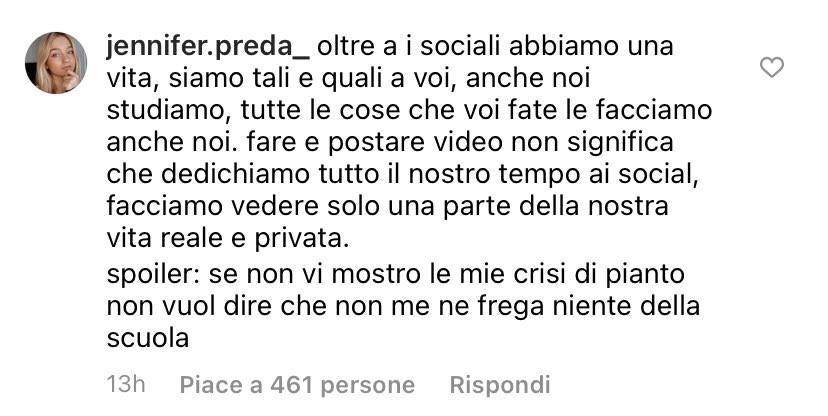Reply to the comment via Rispondi
Screen dimensions: 828x416
click(x=500, y=385)
